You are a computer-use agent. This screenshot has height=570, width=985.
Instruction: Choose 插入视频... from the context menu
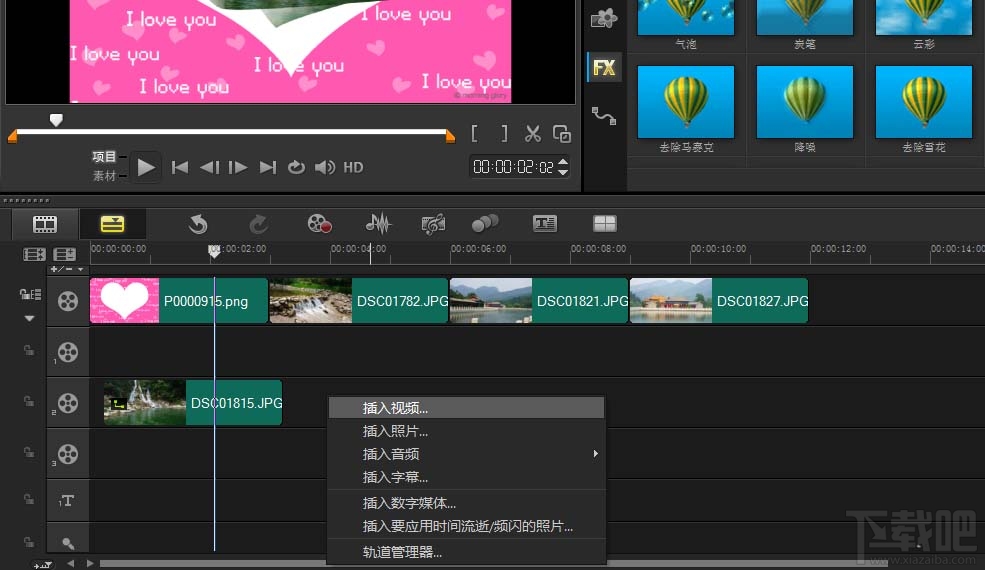(x=395, y=408)
